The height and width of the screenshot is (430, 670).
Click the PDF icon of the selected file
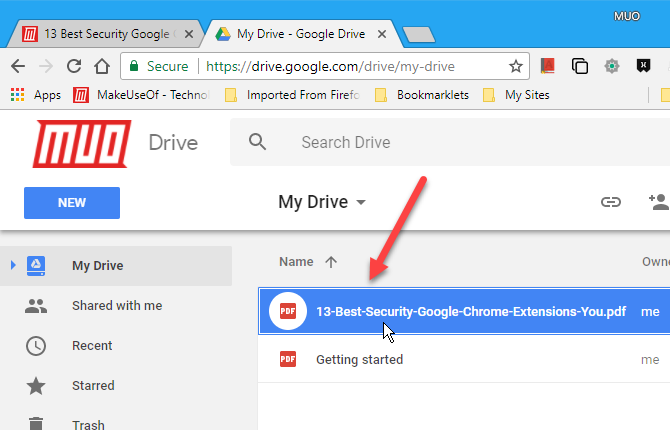click(288, 311)
